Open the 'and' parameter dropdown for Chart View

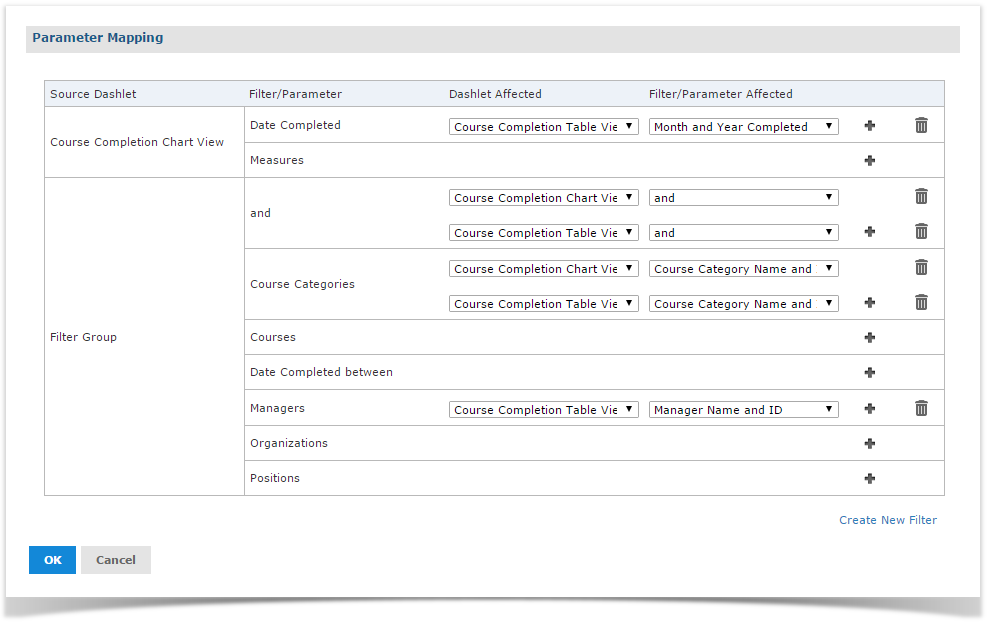click(x=744, y=197)
